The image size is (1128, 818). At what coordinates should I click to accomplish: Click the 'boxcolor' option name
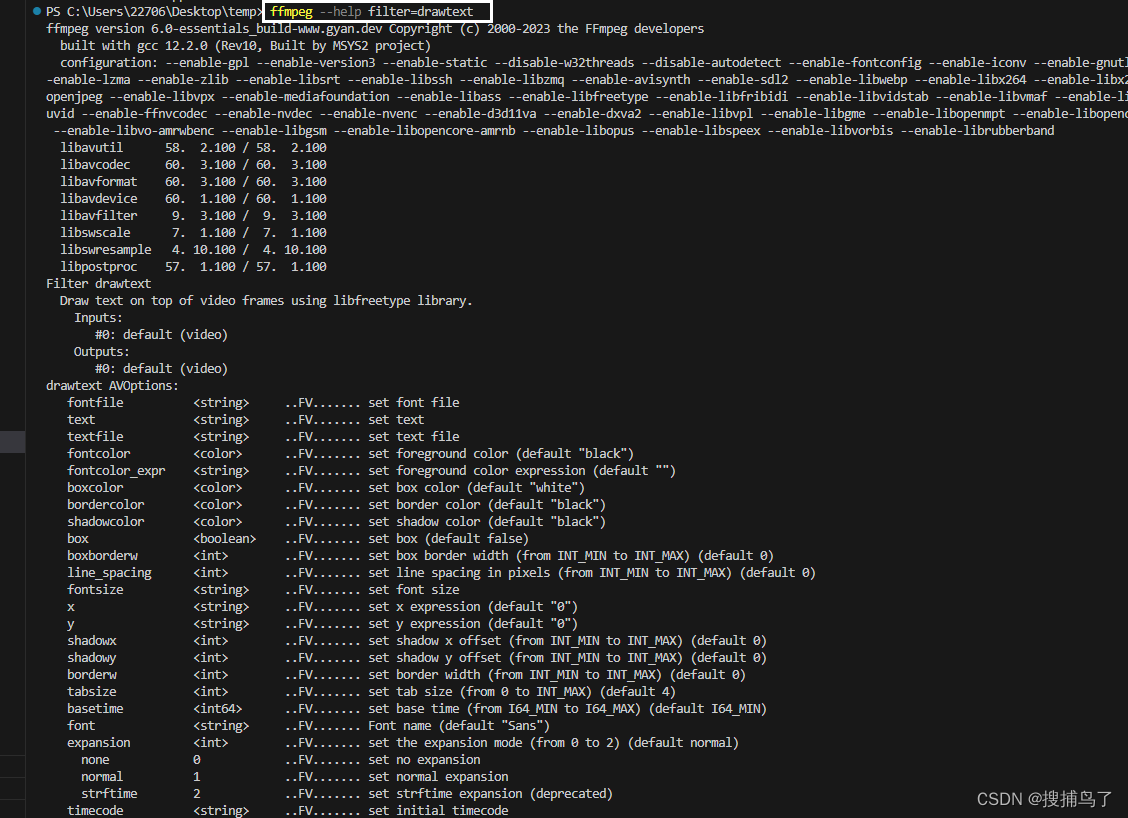(95, 488)
